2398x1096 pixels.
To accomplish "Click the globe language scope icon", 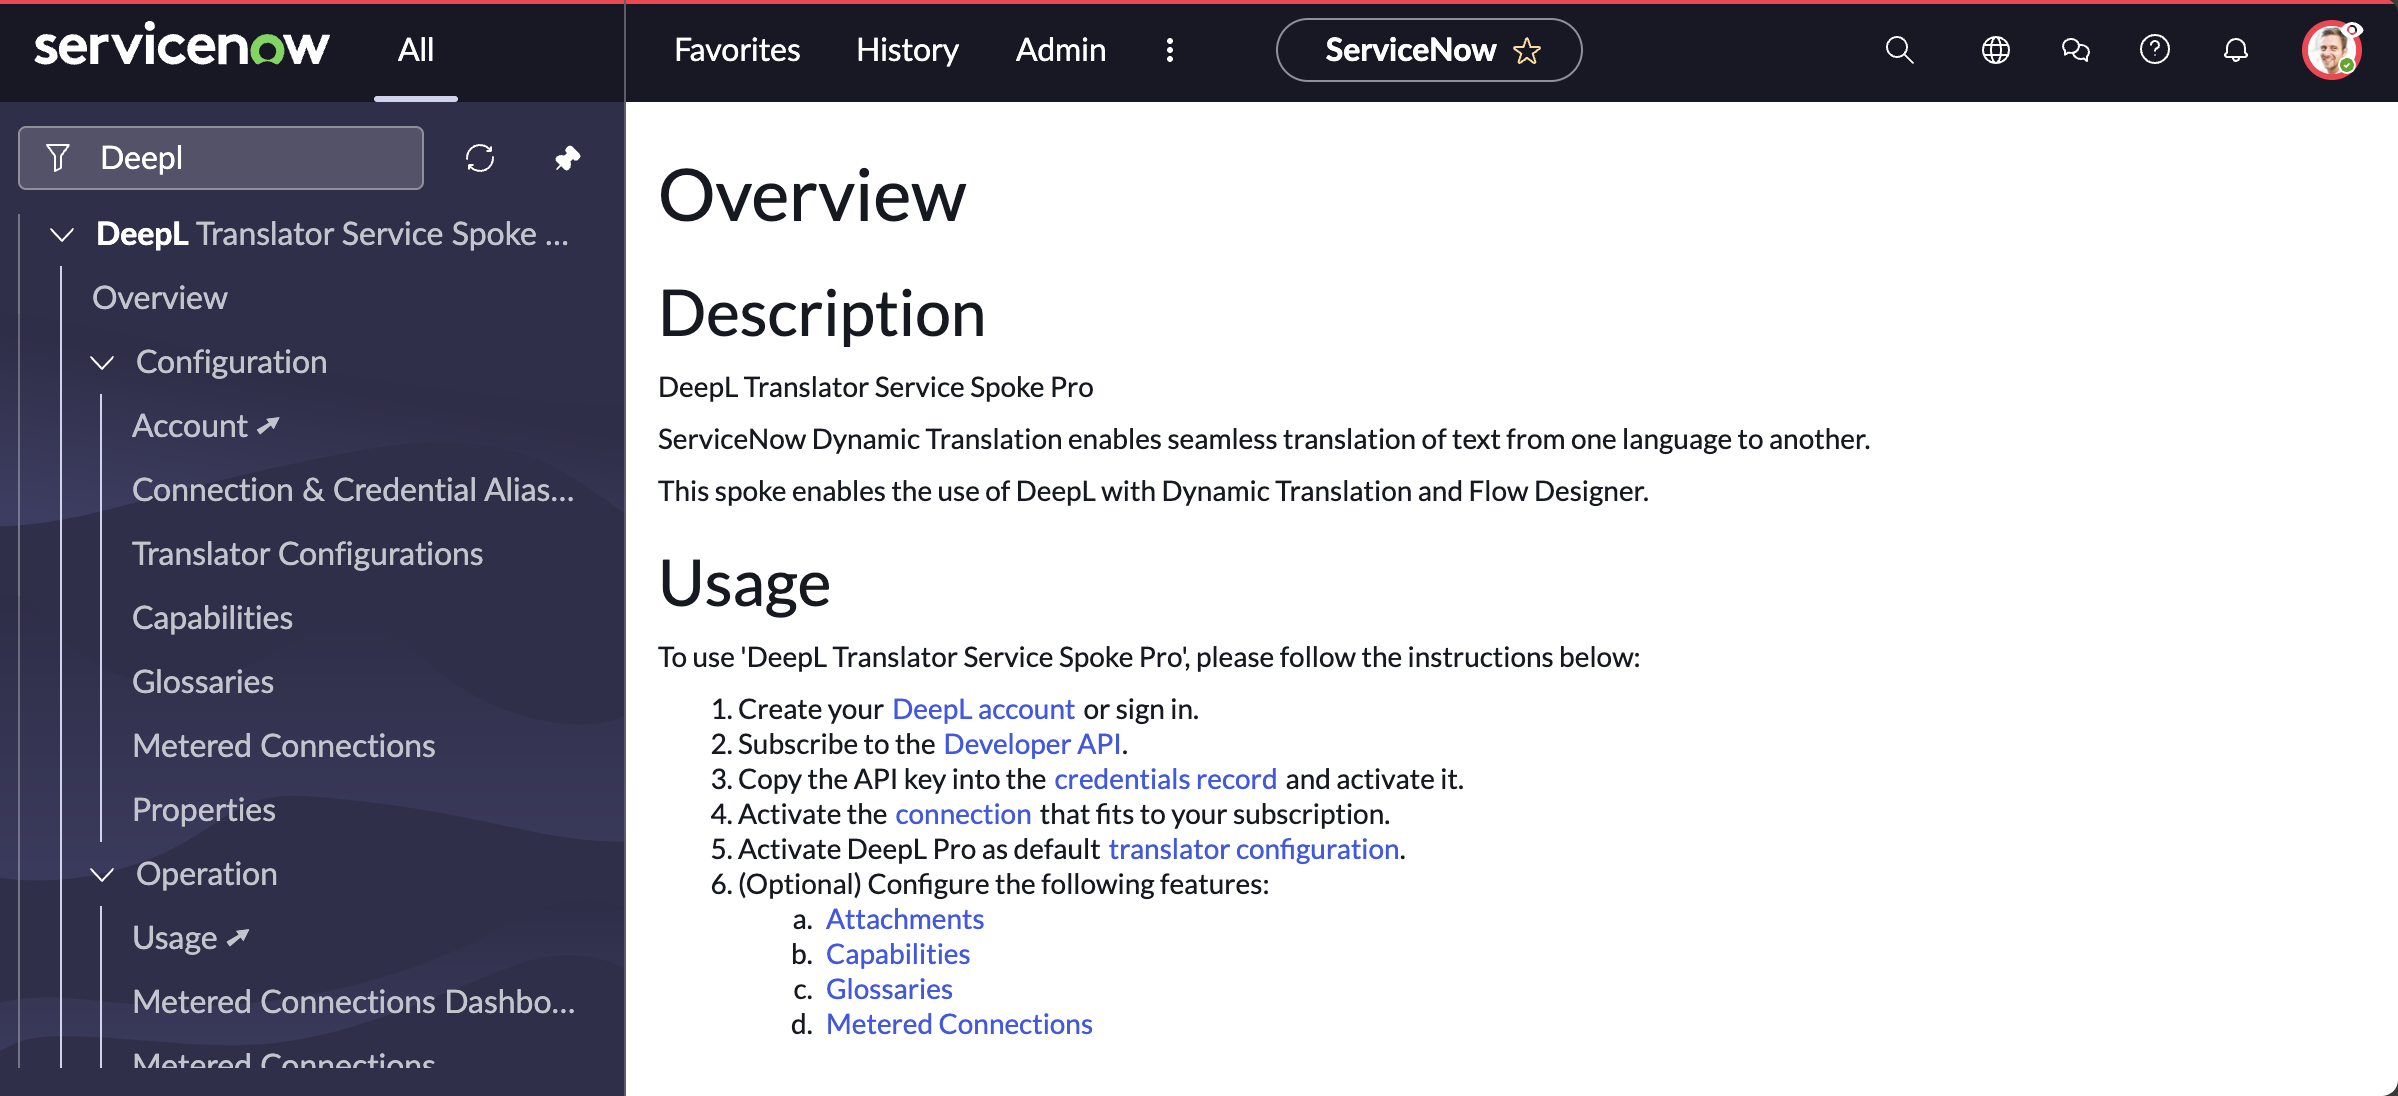I will click(1995, 50).
